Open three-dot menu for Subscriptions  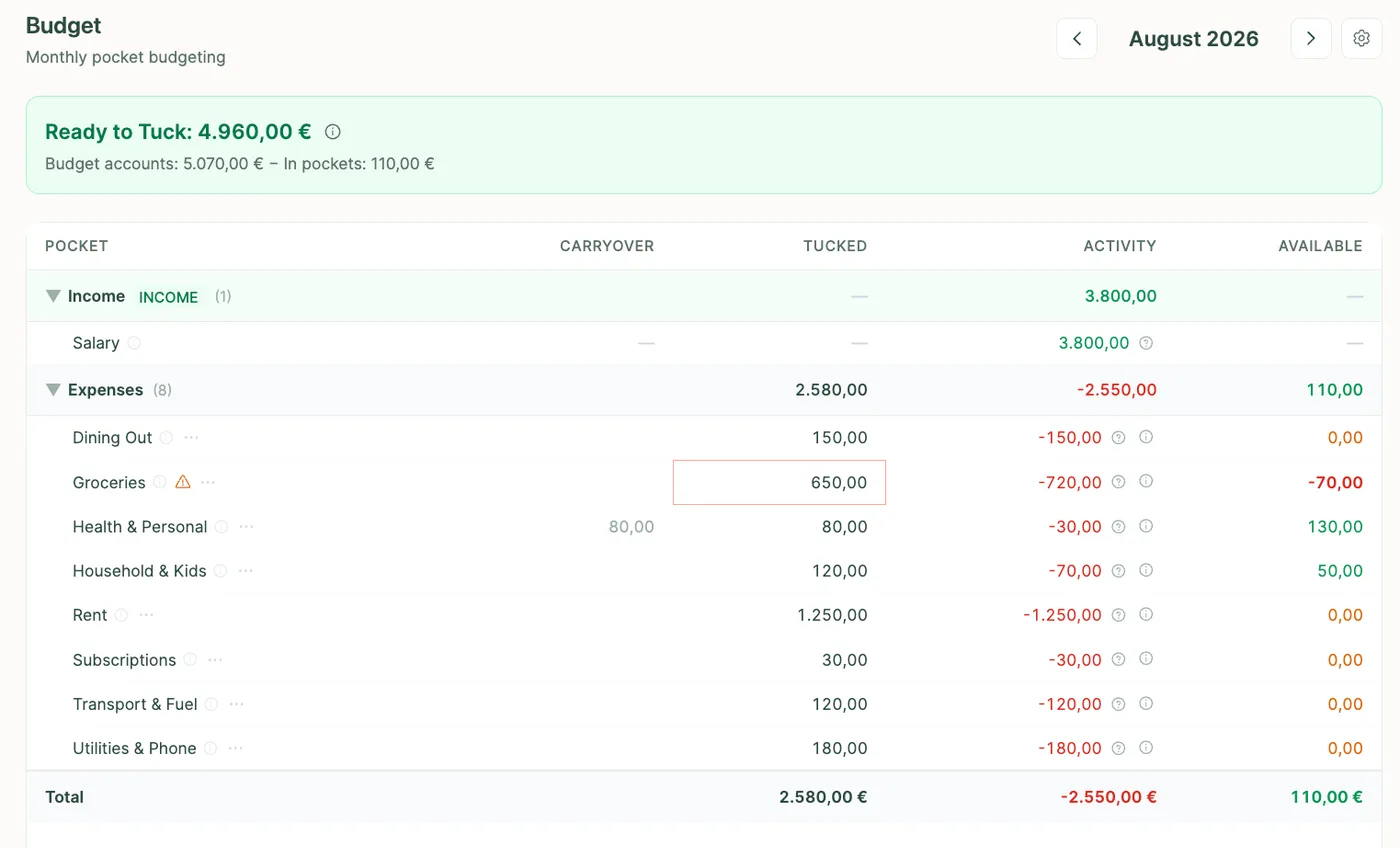pyautogui.click(x=216, y=660)
